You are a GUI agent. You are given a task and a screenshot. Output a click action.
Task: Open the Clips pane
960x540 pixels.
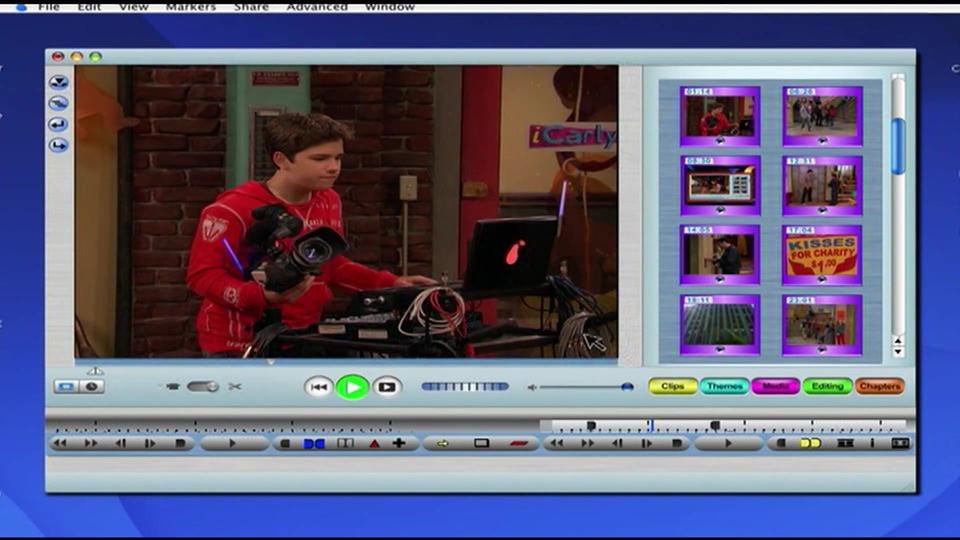point(672,386)
